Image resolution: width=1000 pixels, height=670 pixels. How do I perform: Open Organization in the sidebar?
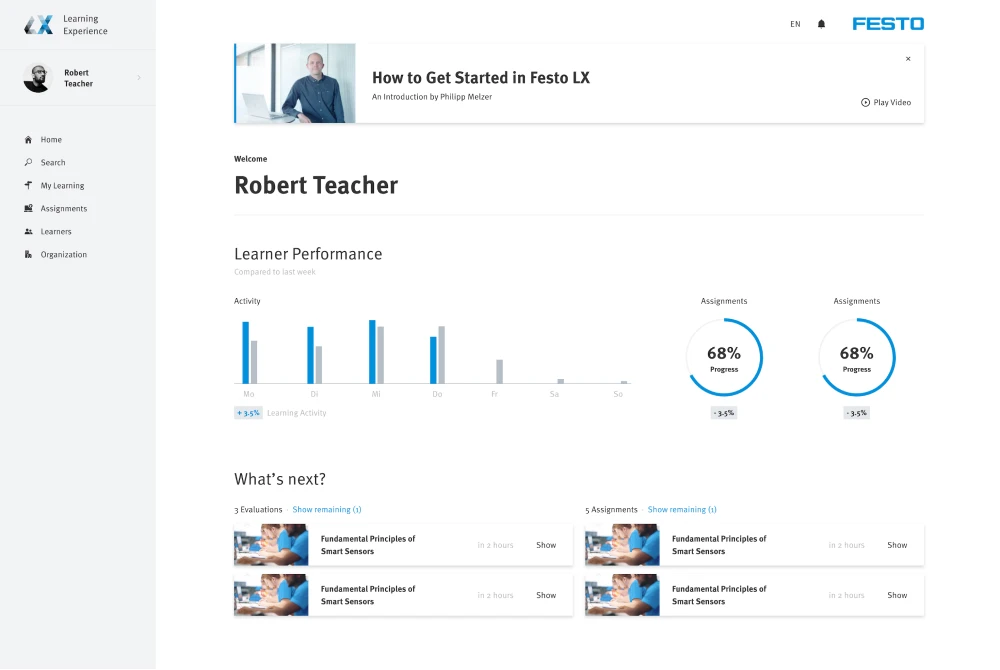[x=55, y=254]
